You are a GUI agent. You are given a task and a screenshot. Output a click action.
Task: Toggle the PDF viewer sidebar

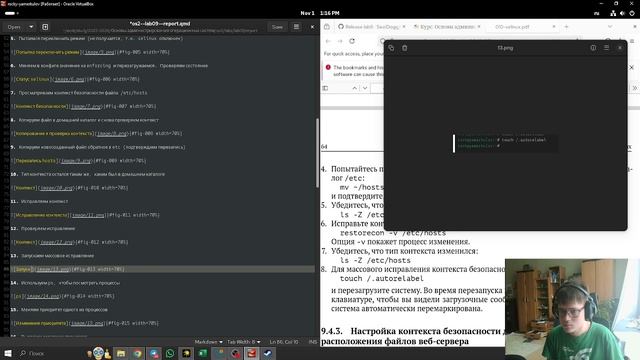click(x=325, y=88)
